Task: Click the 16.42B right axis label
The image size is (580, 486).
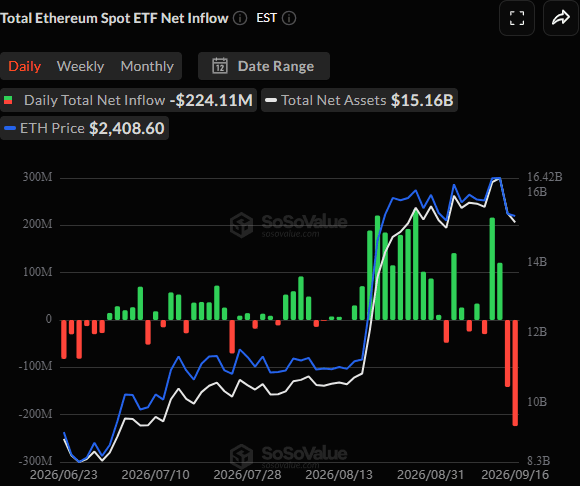Action: [x=544, y=177]
